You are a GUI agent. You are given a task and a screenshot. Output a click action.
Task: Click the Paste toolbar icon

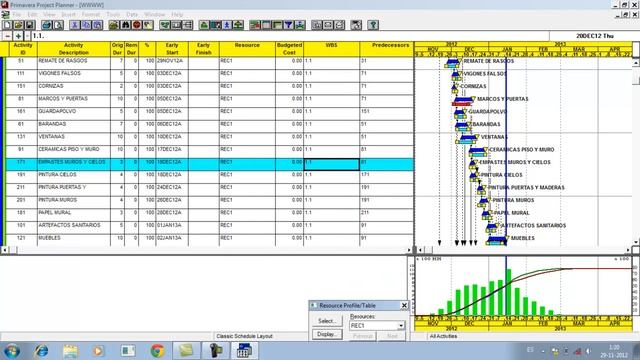click(x=97, y=25)
